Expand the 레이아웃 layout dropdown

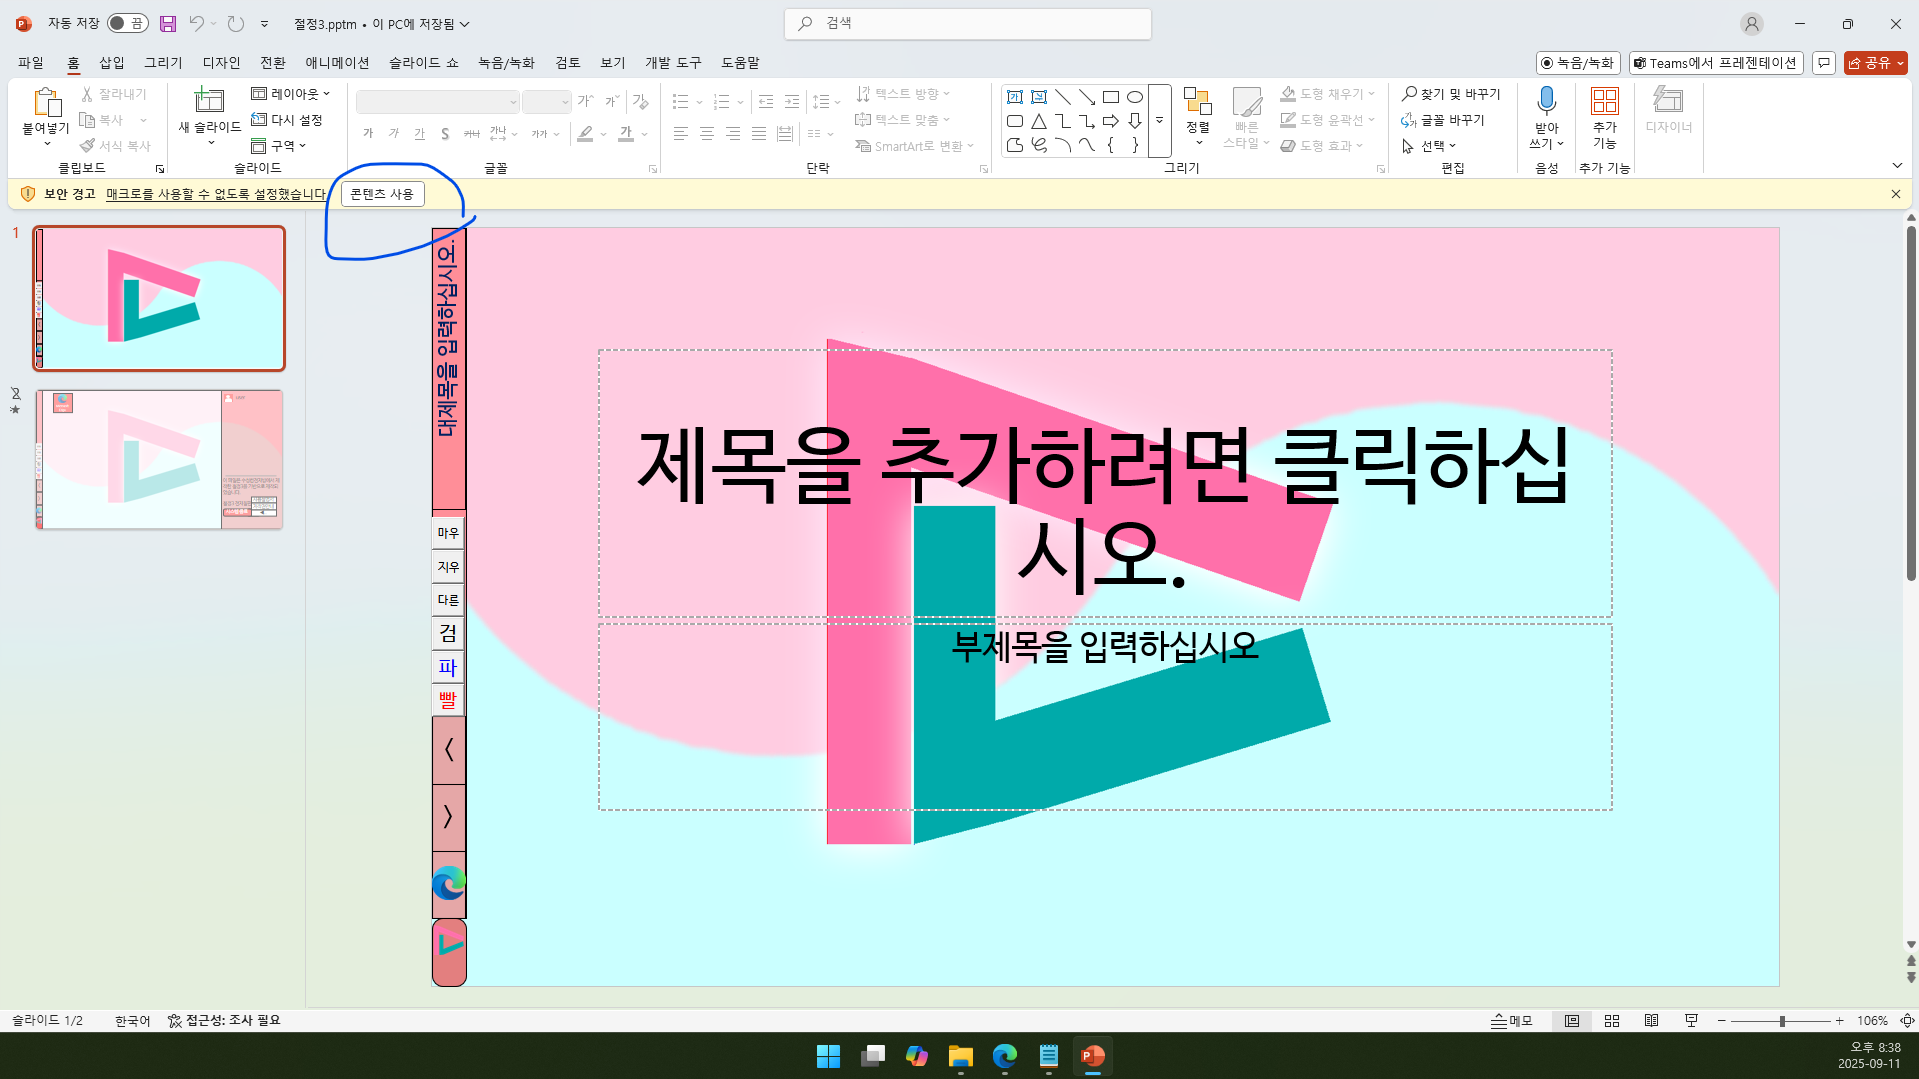tap(291, 94)
